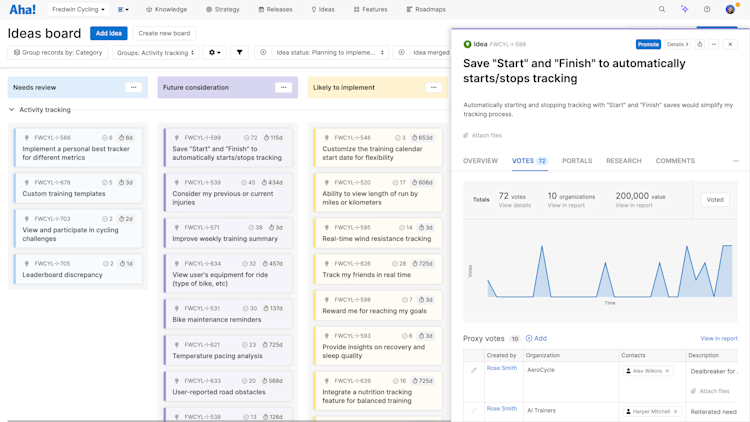Image resolution: width=750 pixels, height=422 pixels.
Task: Click View in report under 200,000 value
Action: click(x=634, y=205)
